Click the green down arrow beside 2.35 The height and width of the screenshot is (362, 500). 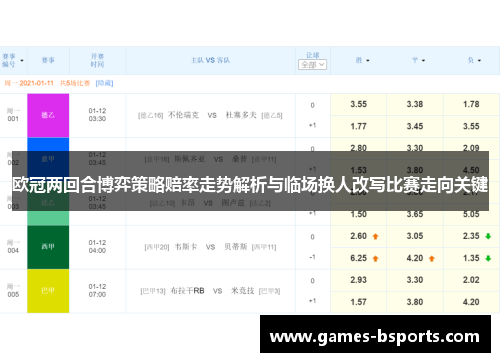[488, 236]
